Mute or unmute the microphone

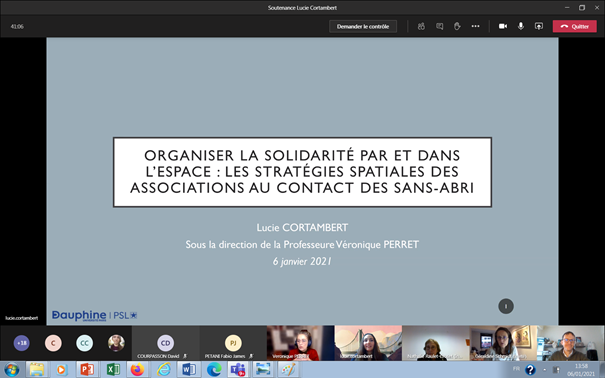pyautogui.click(x=521, y=26)
